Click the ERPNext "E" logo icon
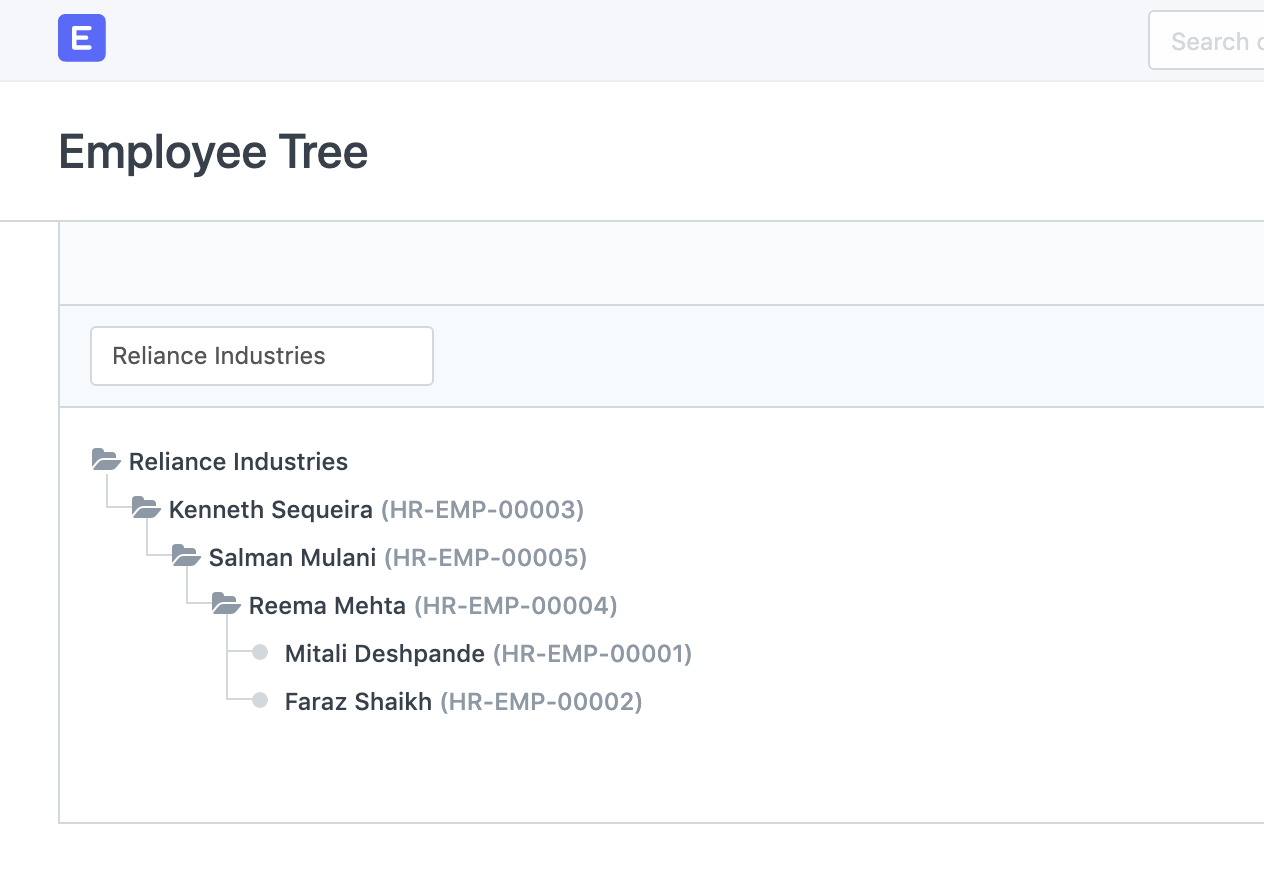Image resolution: width=1264 pixels, height=886 pixels. (x=82, y=40)
